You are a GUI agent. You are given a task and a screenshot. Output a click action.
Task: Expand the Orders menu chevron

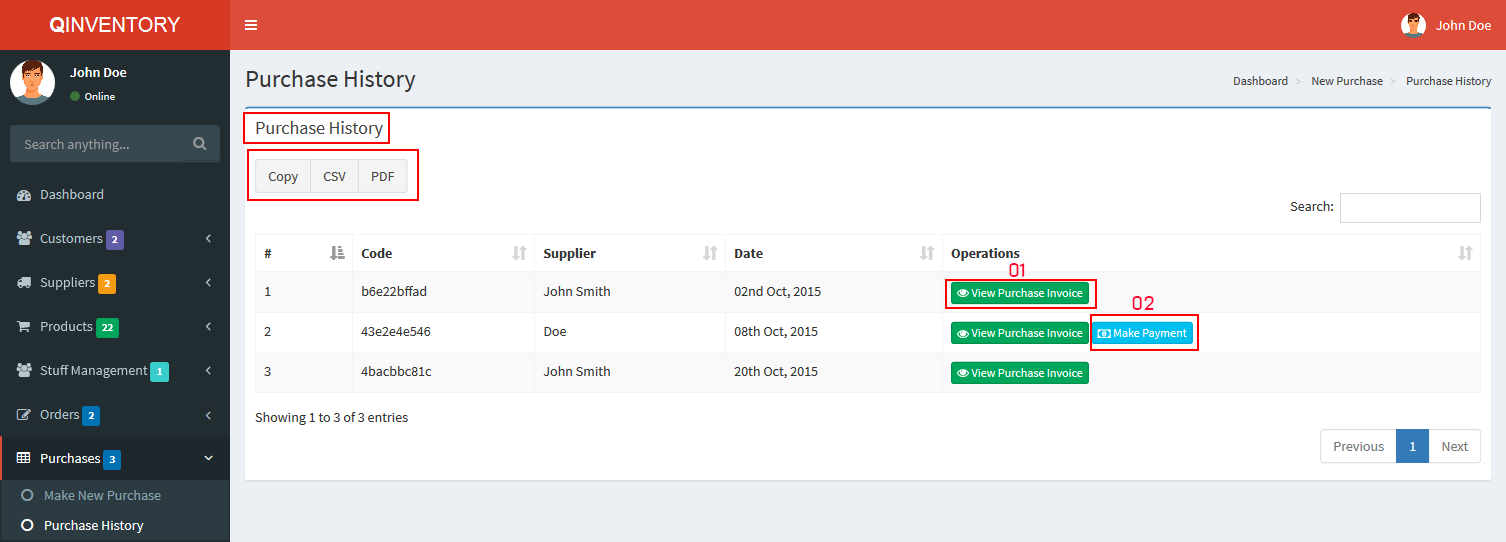pos(208,415)
